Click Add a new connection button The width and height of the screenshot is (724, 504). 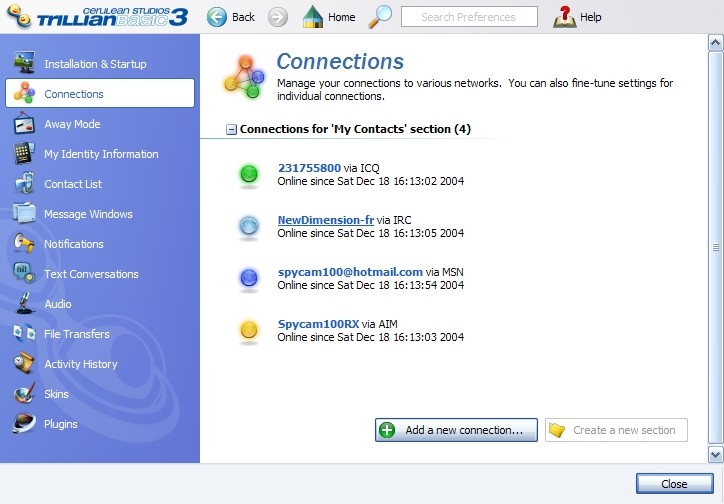[x=456, y=430]
